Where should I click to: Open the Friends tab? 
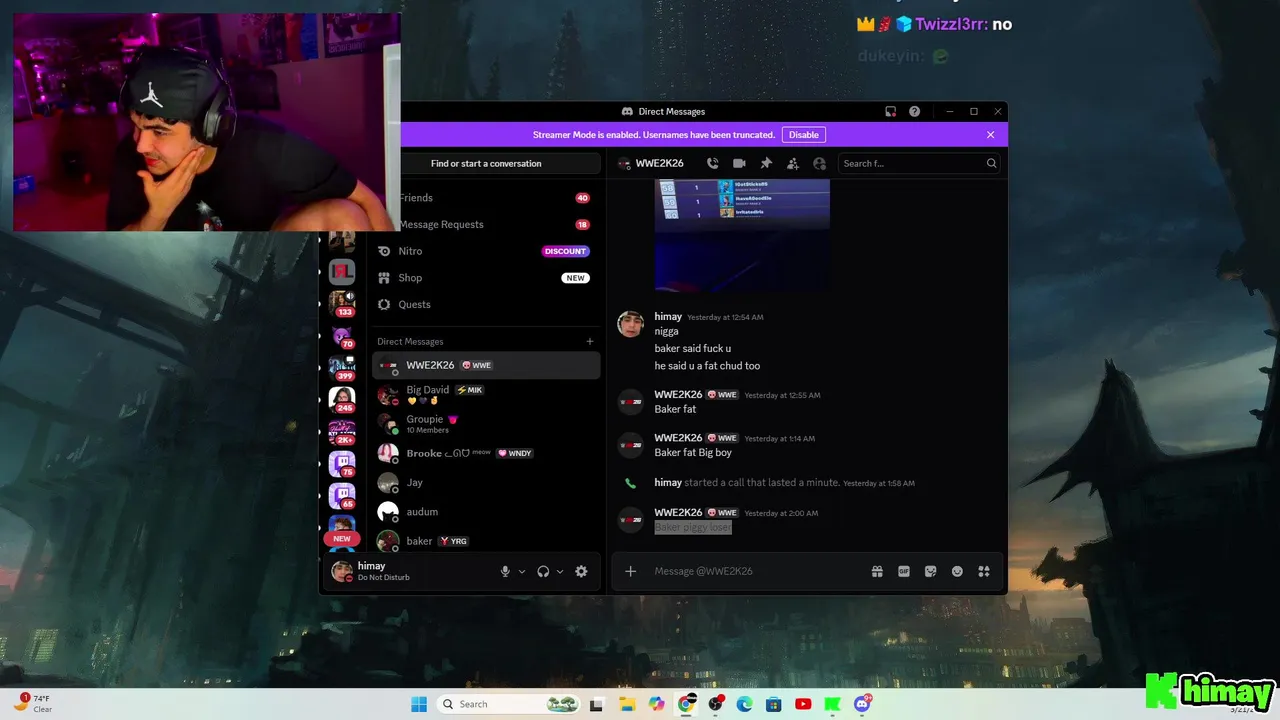click(487, 198)
